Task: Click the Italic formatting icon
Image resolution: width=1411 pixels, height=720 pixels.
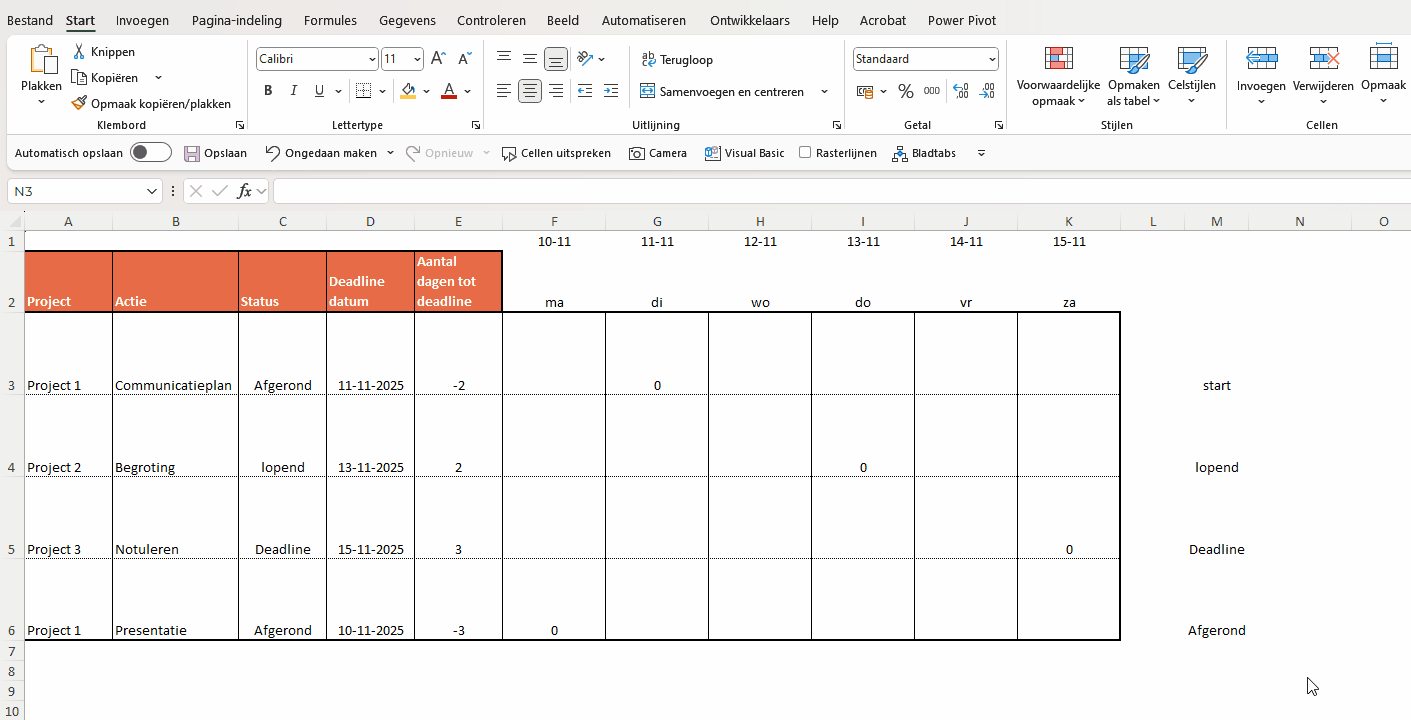Action: point(294,91)
